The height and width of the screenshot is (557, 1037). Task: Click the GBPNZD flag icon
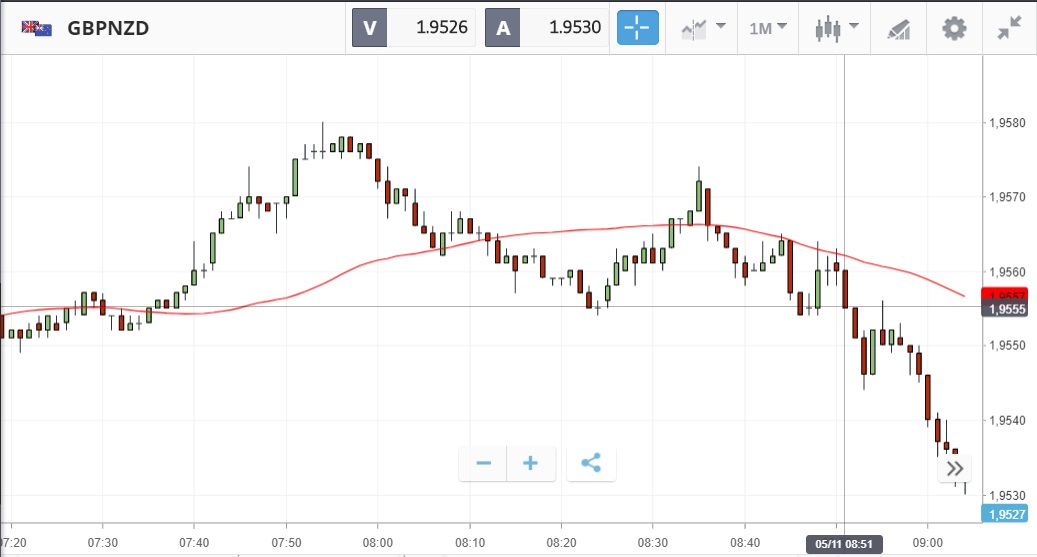tap(37, 28)
